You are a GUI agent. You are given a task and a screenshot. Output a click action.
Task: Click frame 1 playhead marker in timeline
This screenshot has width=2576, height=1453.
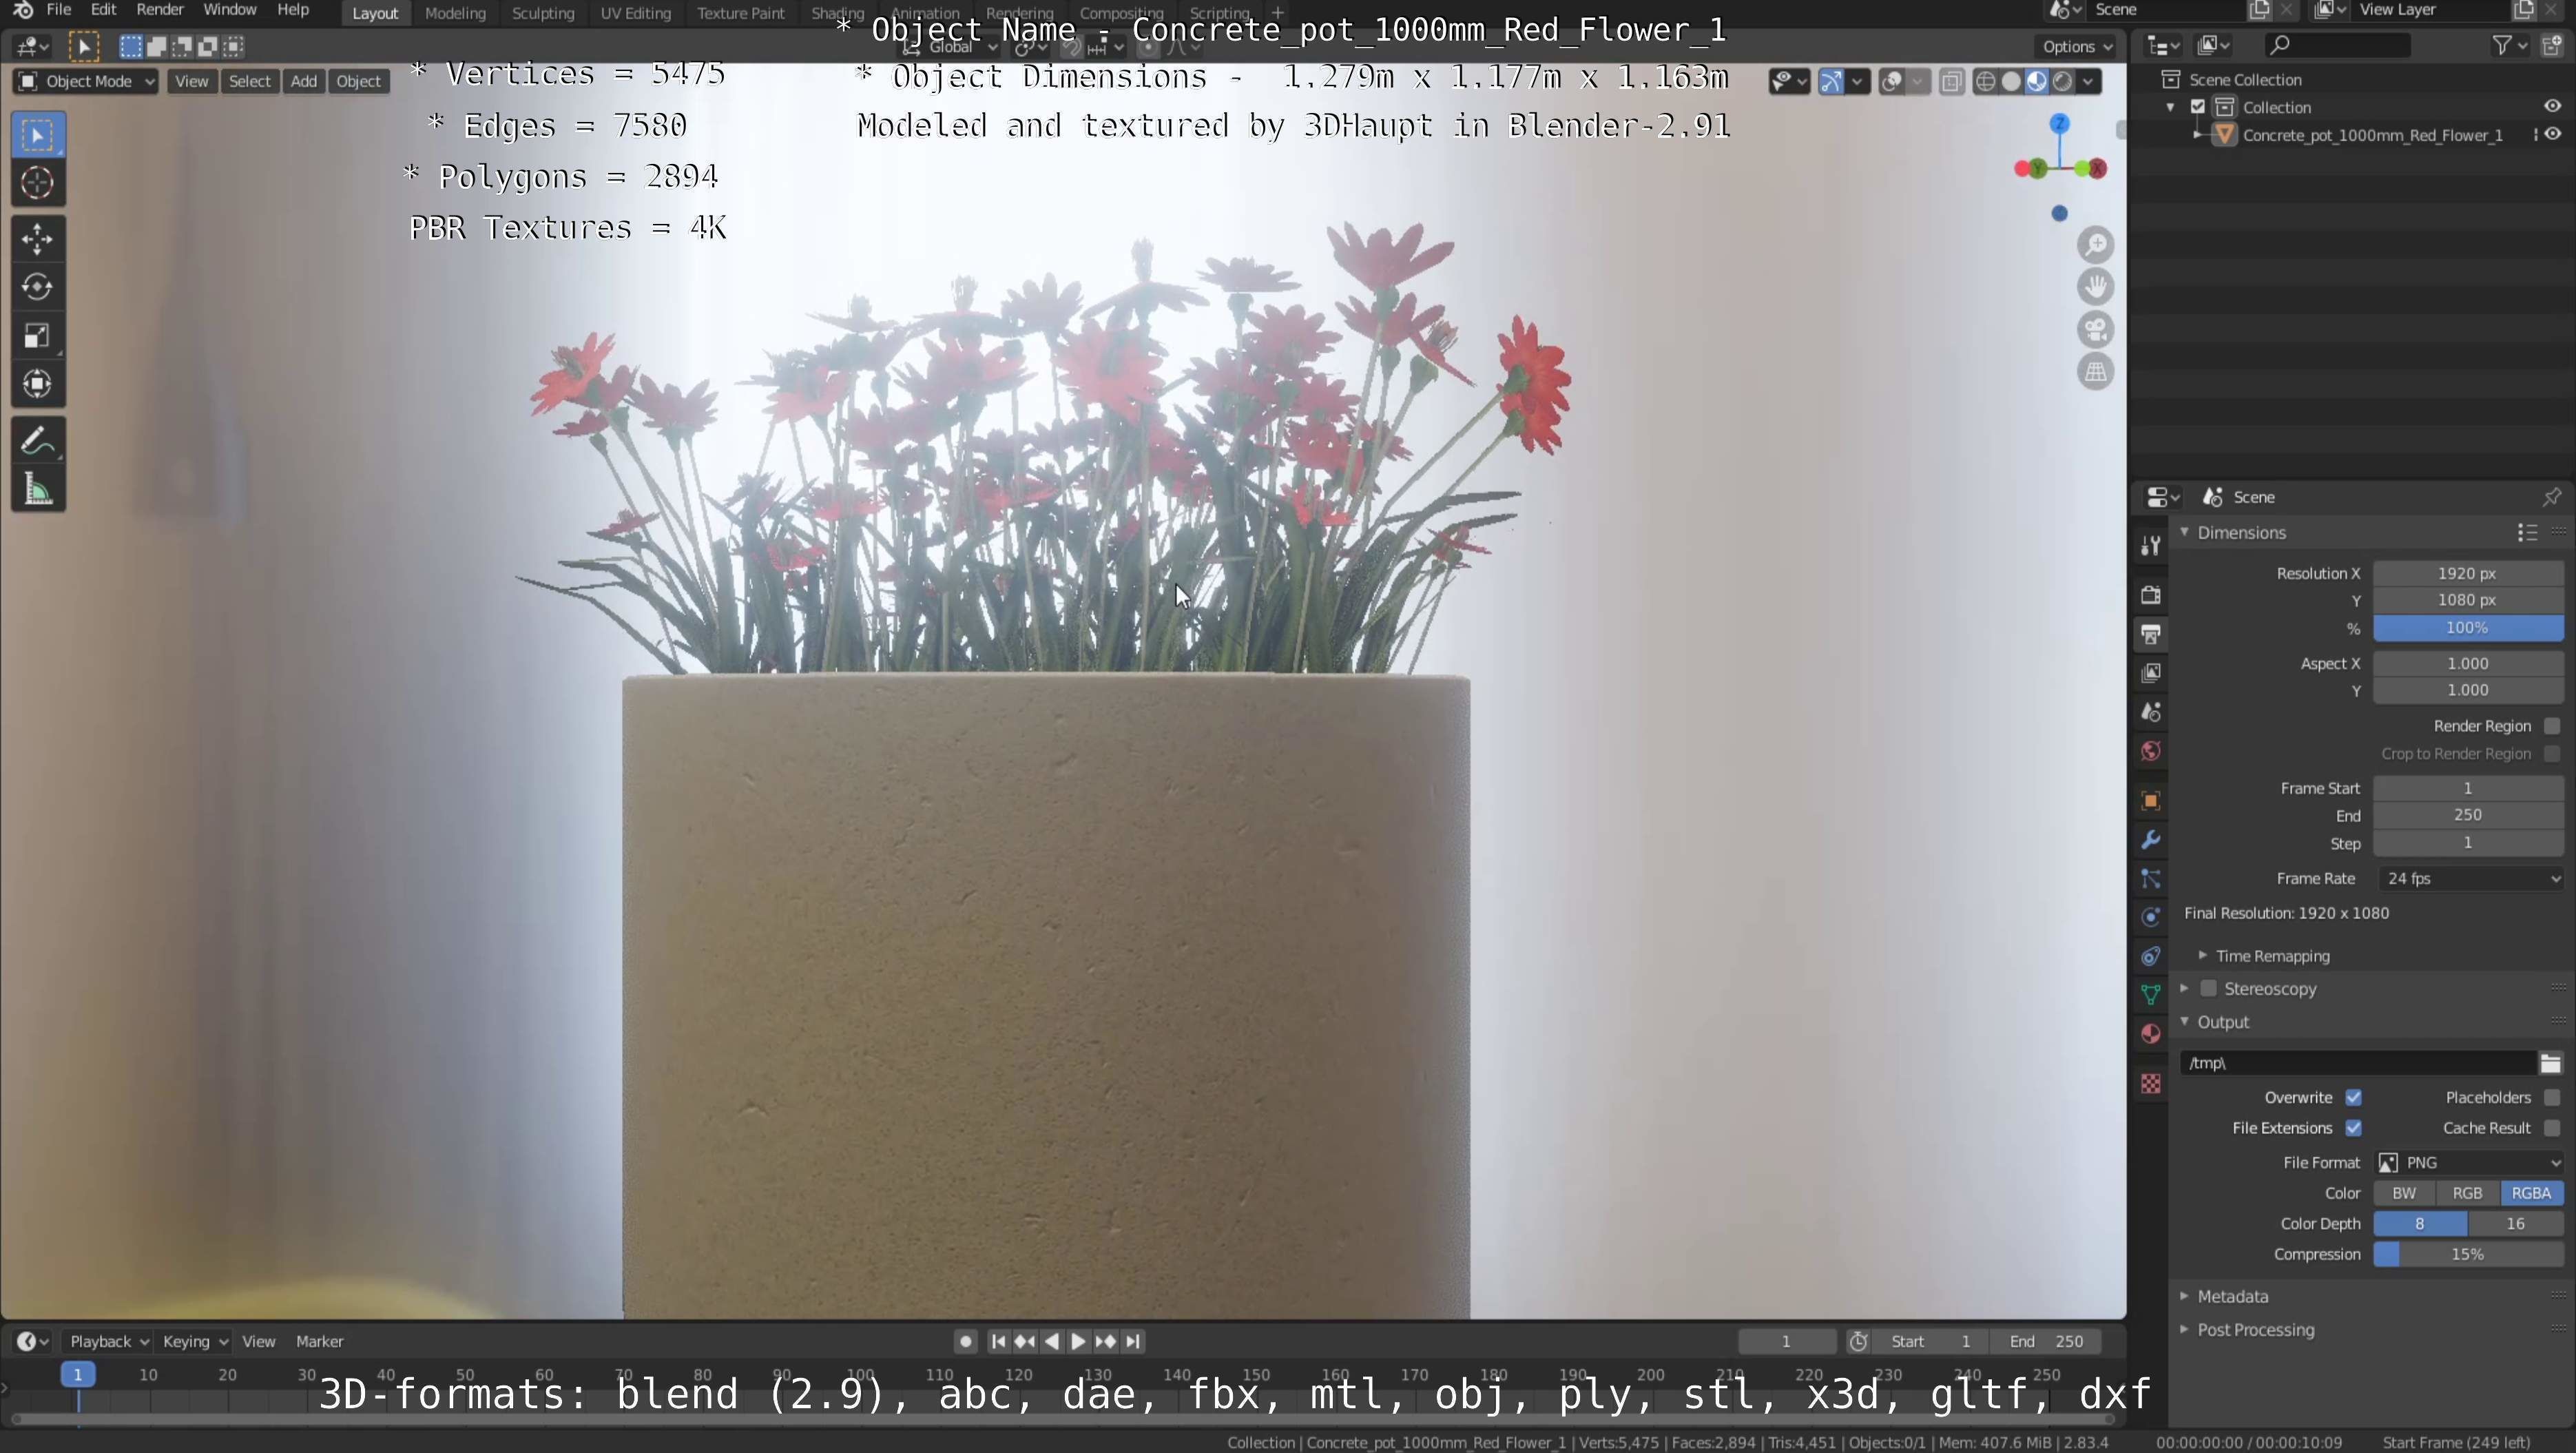click(x=78, y=1375)
